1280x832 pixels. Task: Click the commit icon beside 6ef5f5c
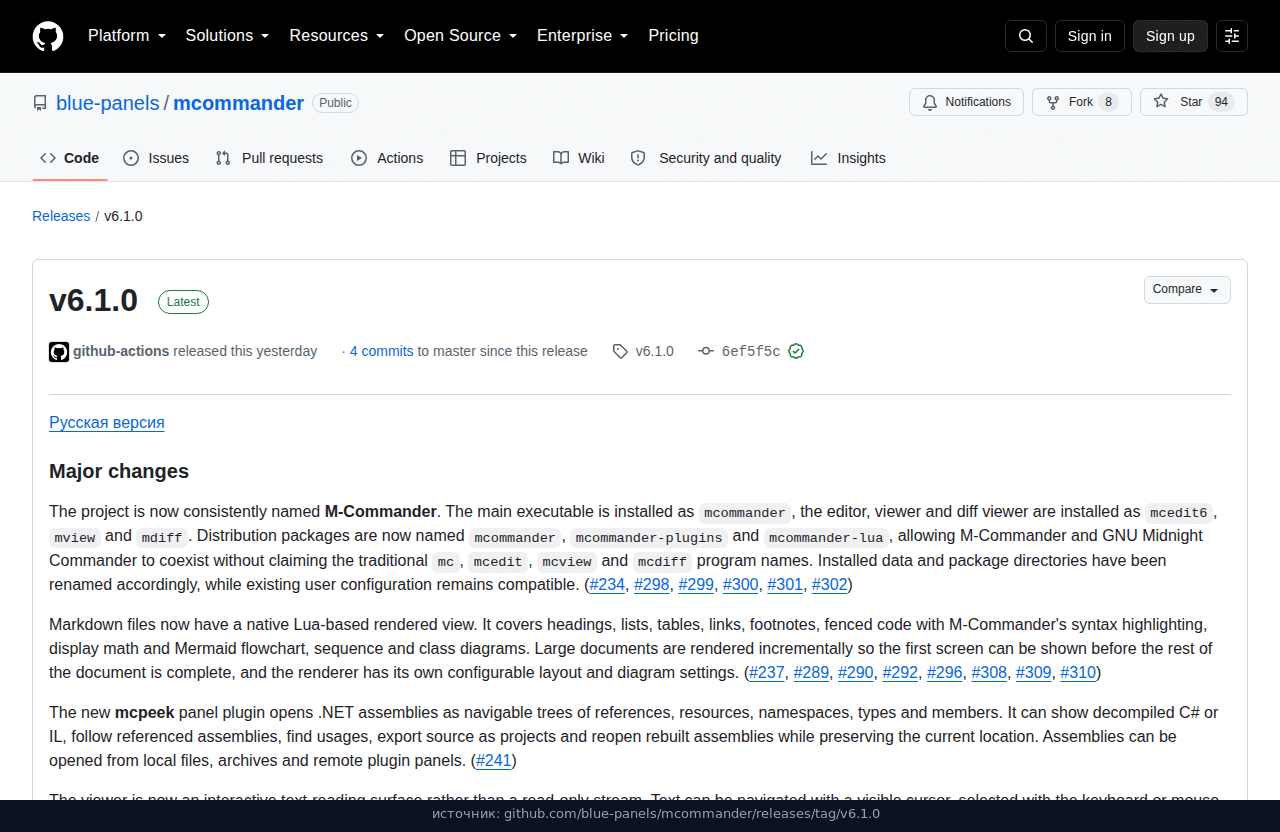[706, 351]
